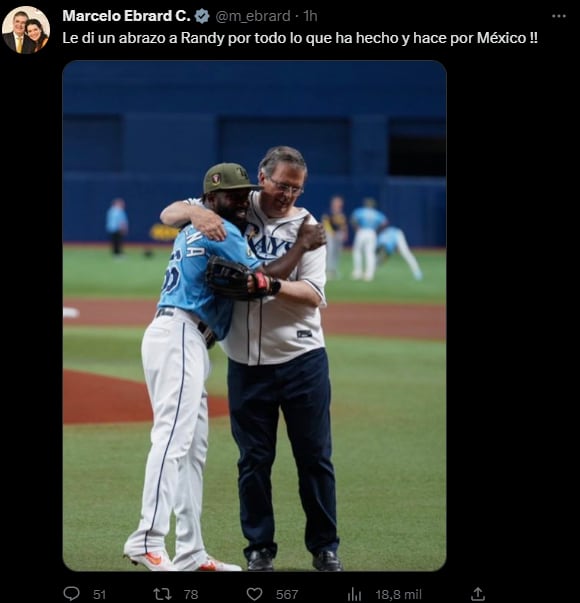Click the 18,8 mil views count
The width and height of the screenshot is (580, 603).
pyautogui.click(x=398, y=595)
